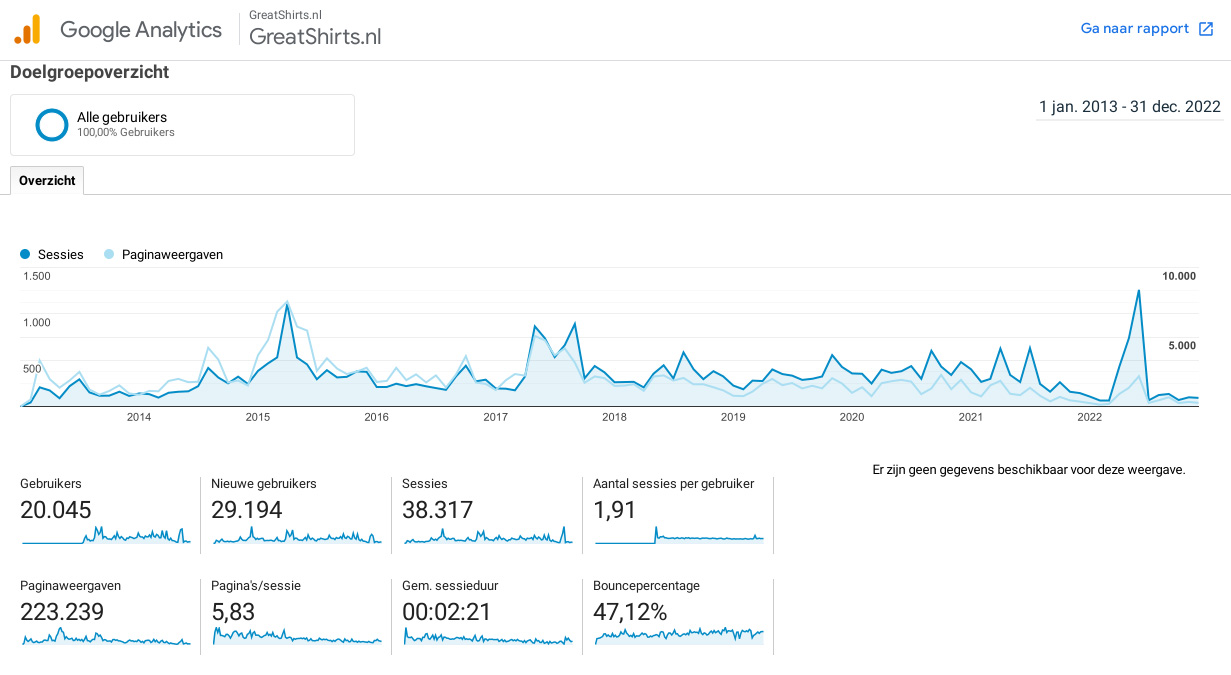The width and height of the screenshot is (1231, 675).
Task: Click the Google Analytics wordmark
Action: [141, 30]
